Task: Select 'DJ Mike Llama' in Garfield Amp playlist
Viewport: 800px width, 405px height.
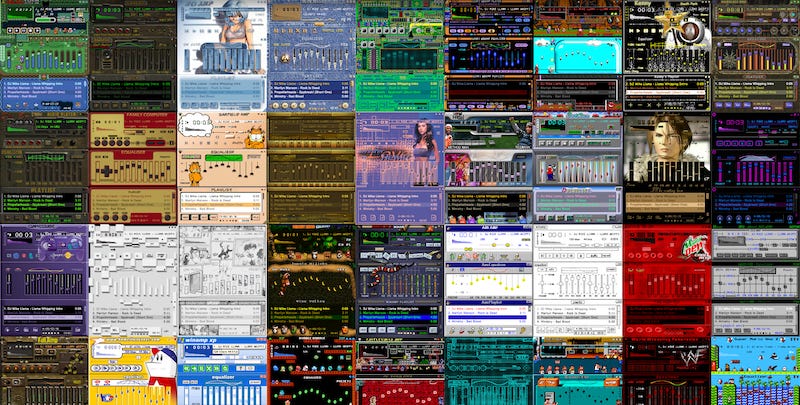Action: [221, 196]
